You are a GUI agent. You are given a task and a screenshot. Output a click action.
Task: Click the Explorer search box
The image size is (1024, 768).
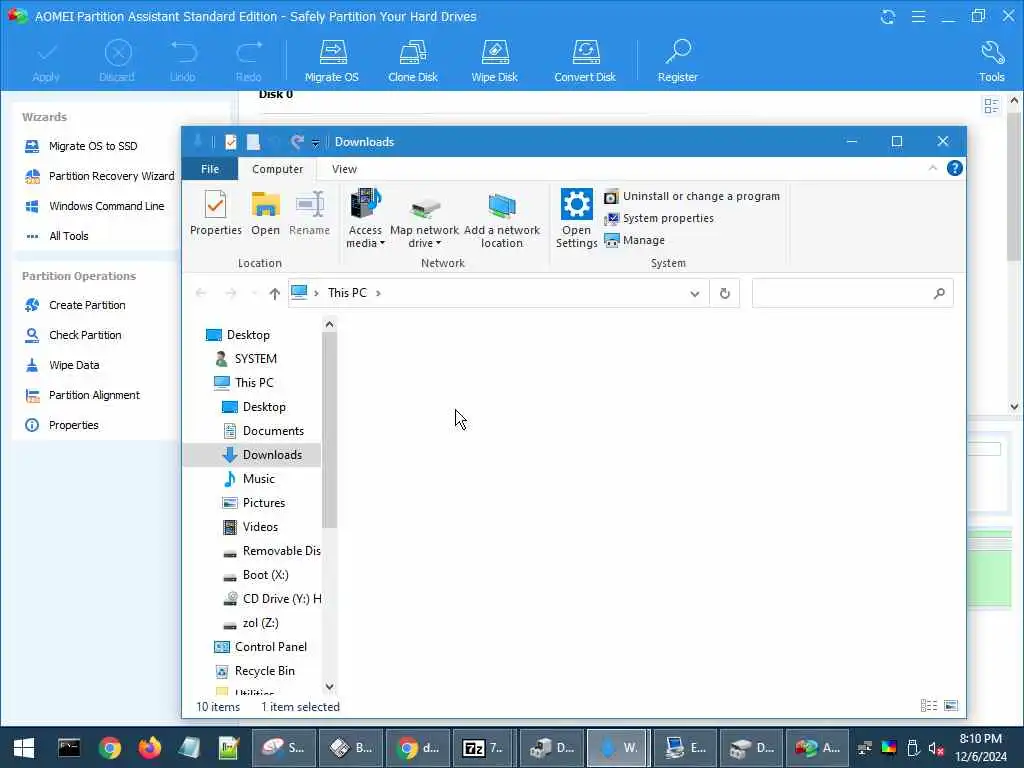(x=852, y=293)
